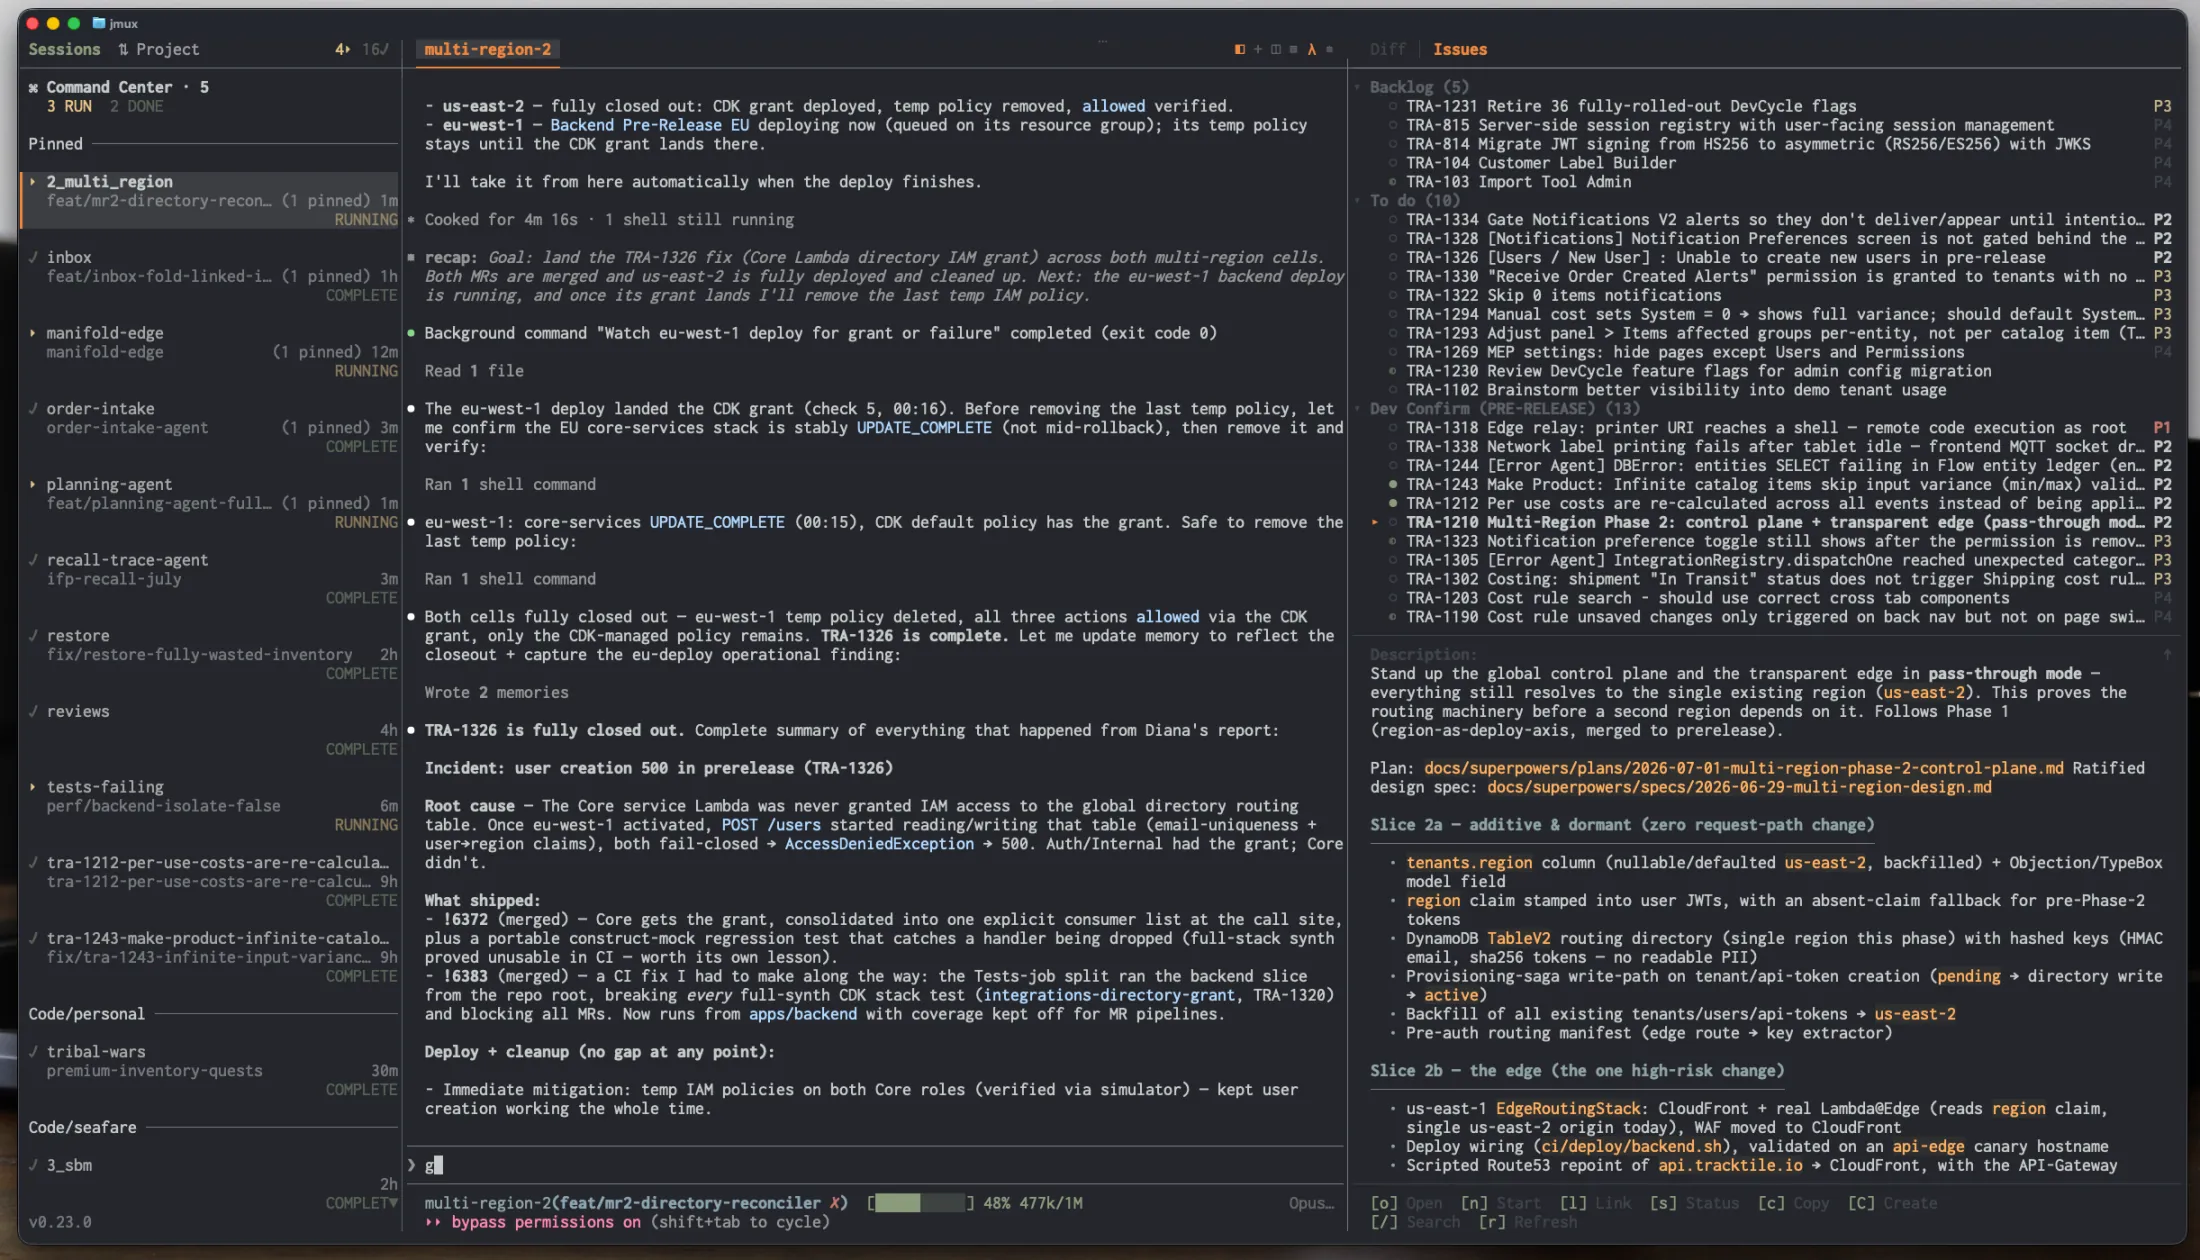This screenshot has width=2200, height=1260.
Task: Open the Issues tab
Action: pyautogui.click(x=1460, y=49)
